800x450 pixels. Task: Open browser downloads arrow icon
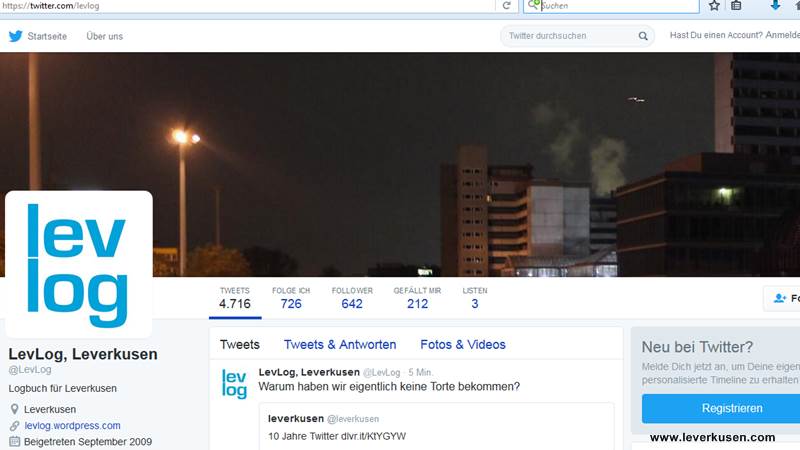tap(775, 5)
